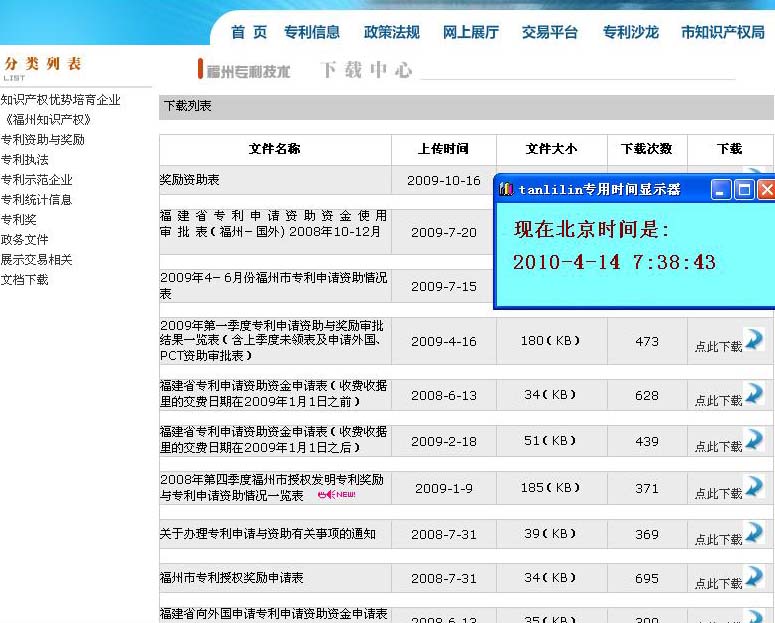Open the 奖励资助表 file link
The image size is (775, 623).
click(x=190, y=181)
